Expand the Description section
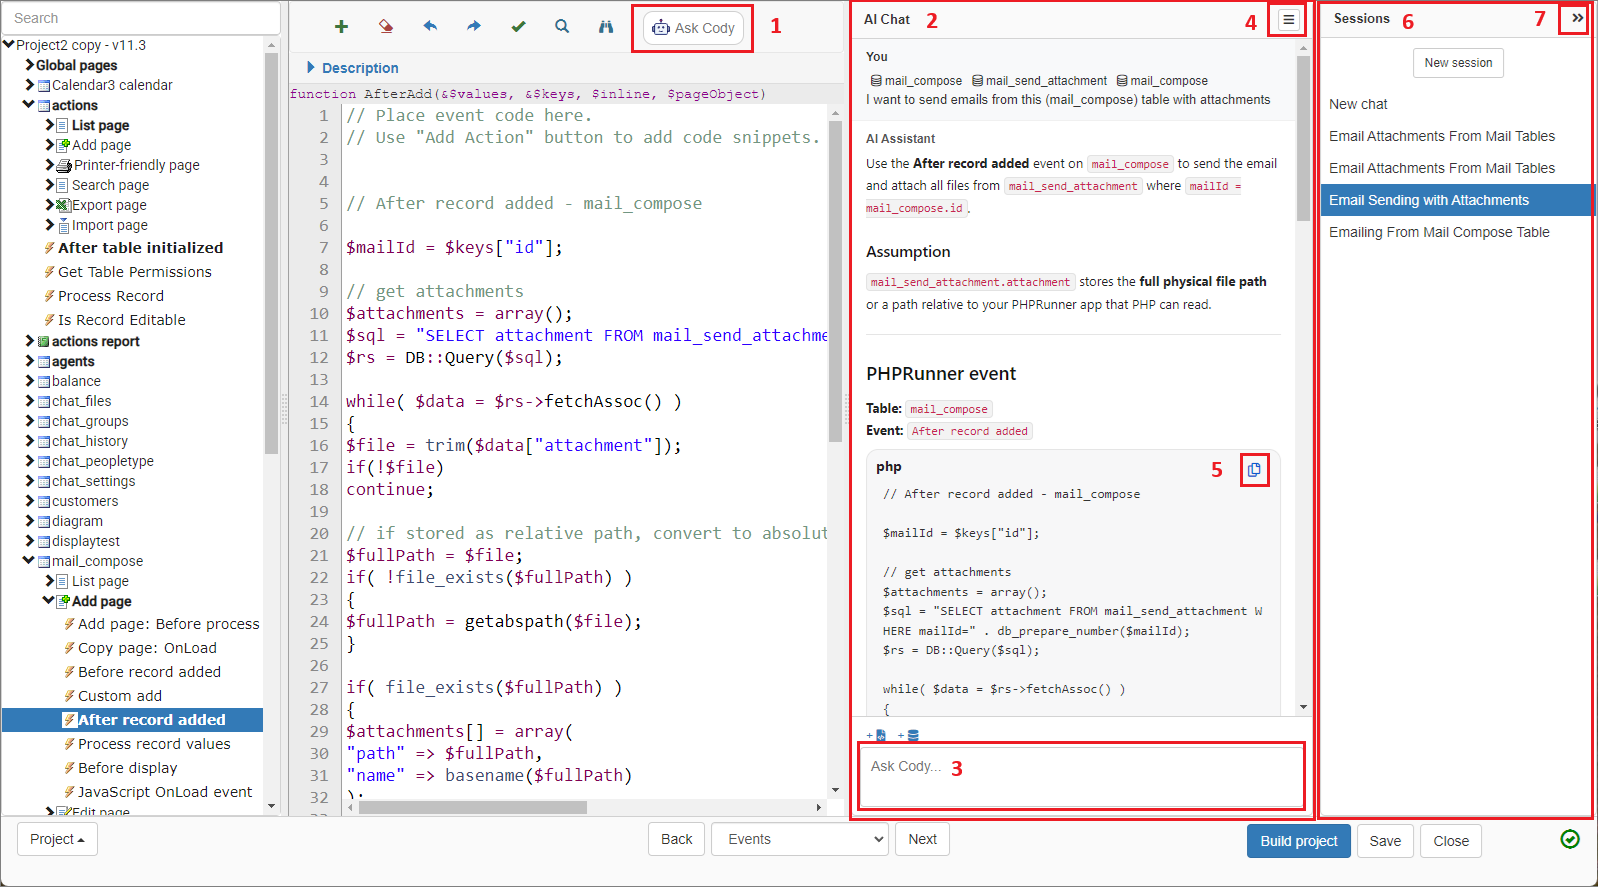Image resolution: width=1598 pixels, height=887 pixels. point(310,68)
